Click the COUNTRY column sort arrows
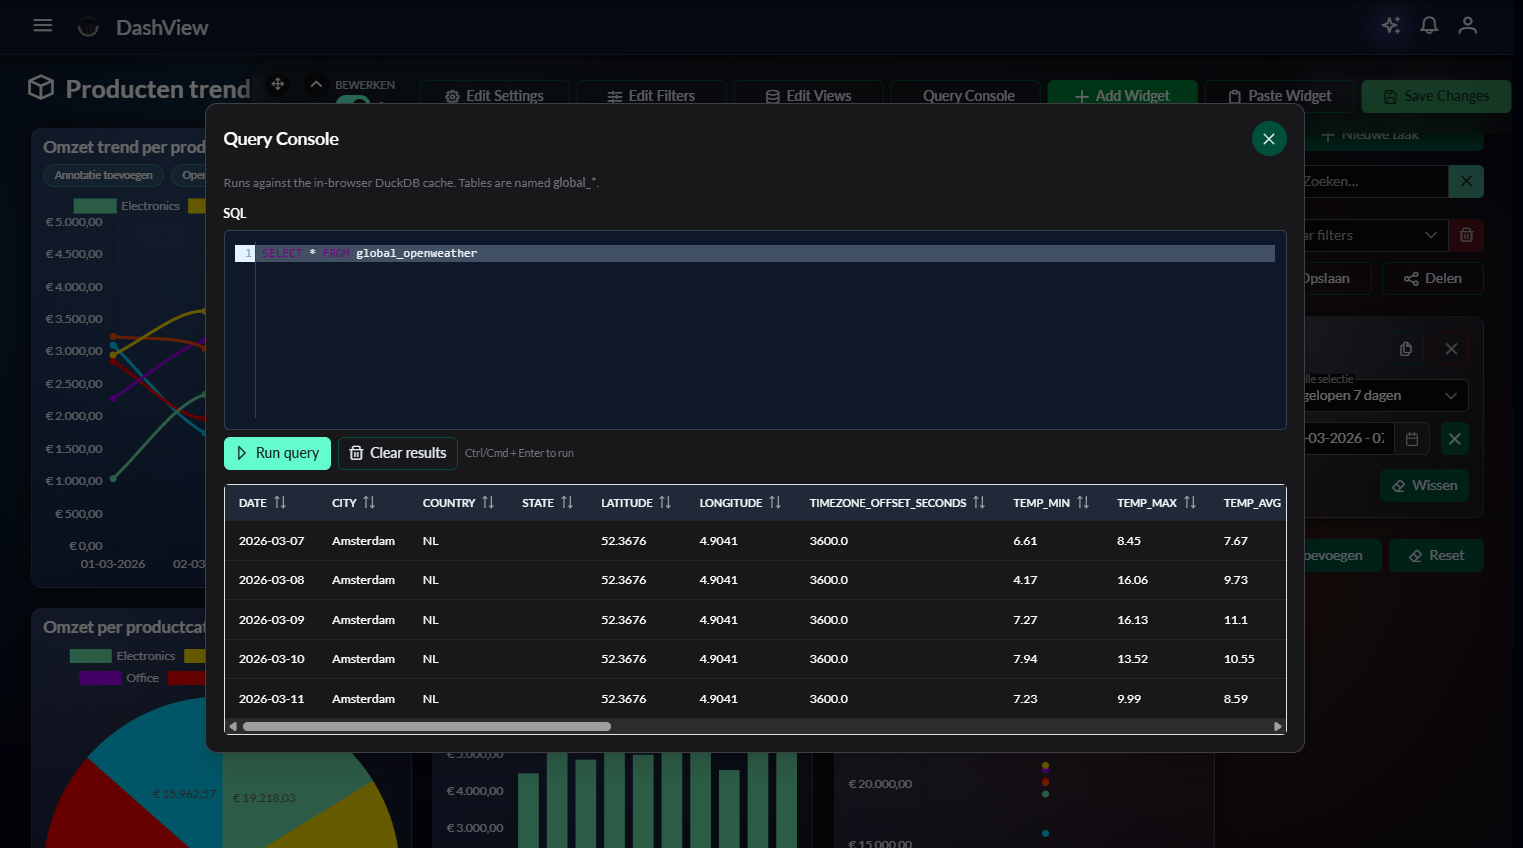 tap(488, 503)
